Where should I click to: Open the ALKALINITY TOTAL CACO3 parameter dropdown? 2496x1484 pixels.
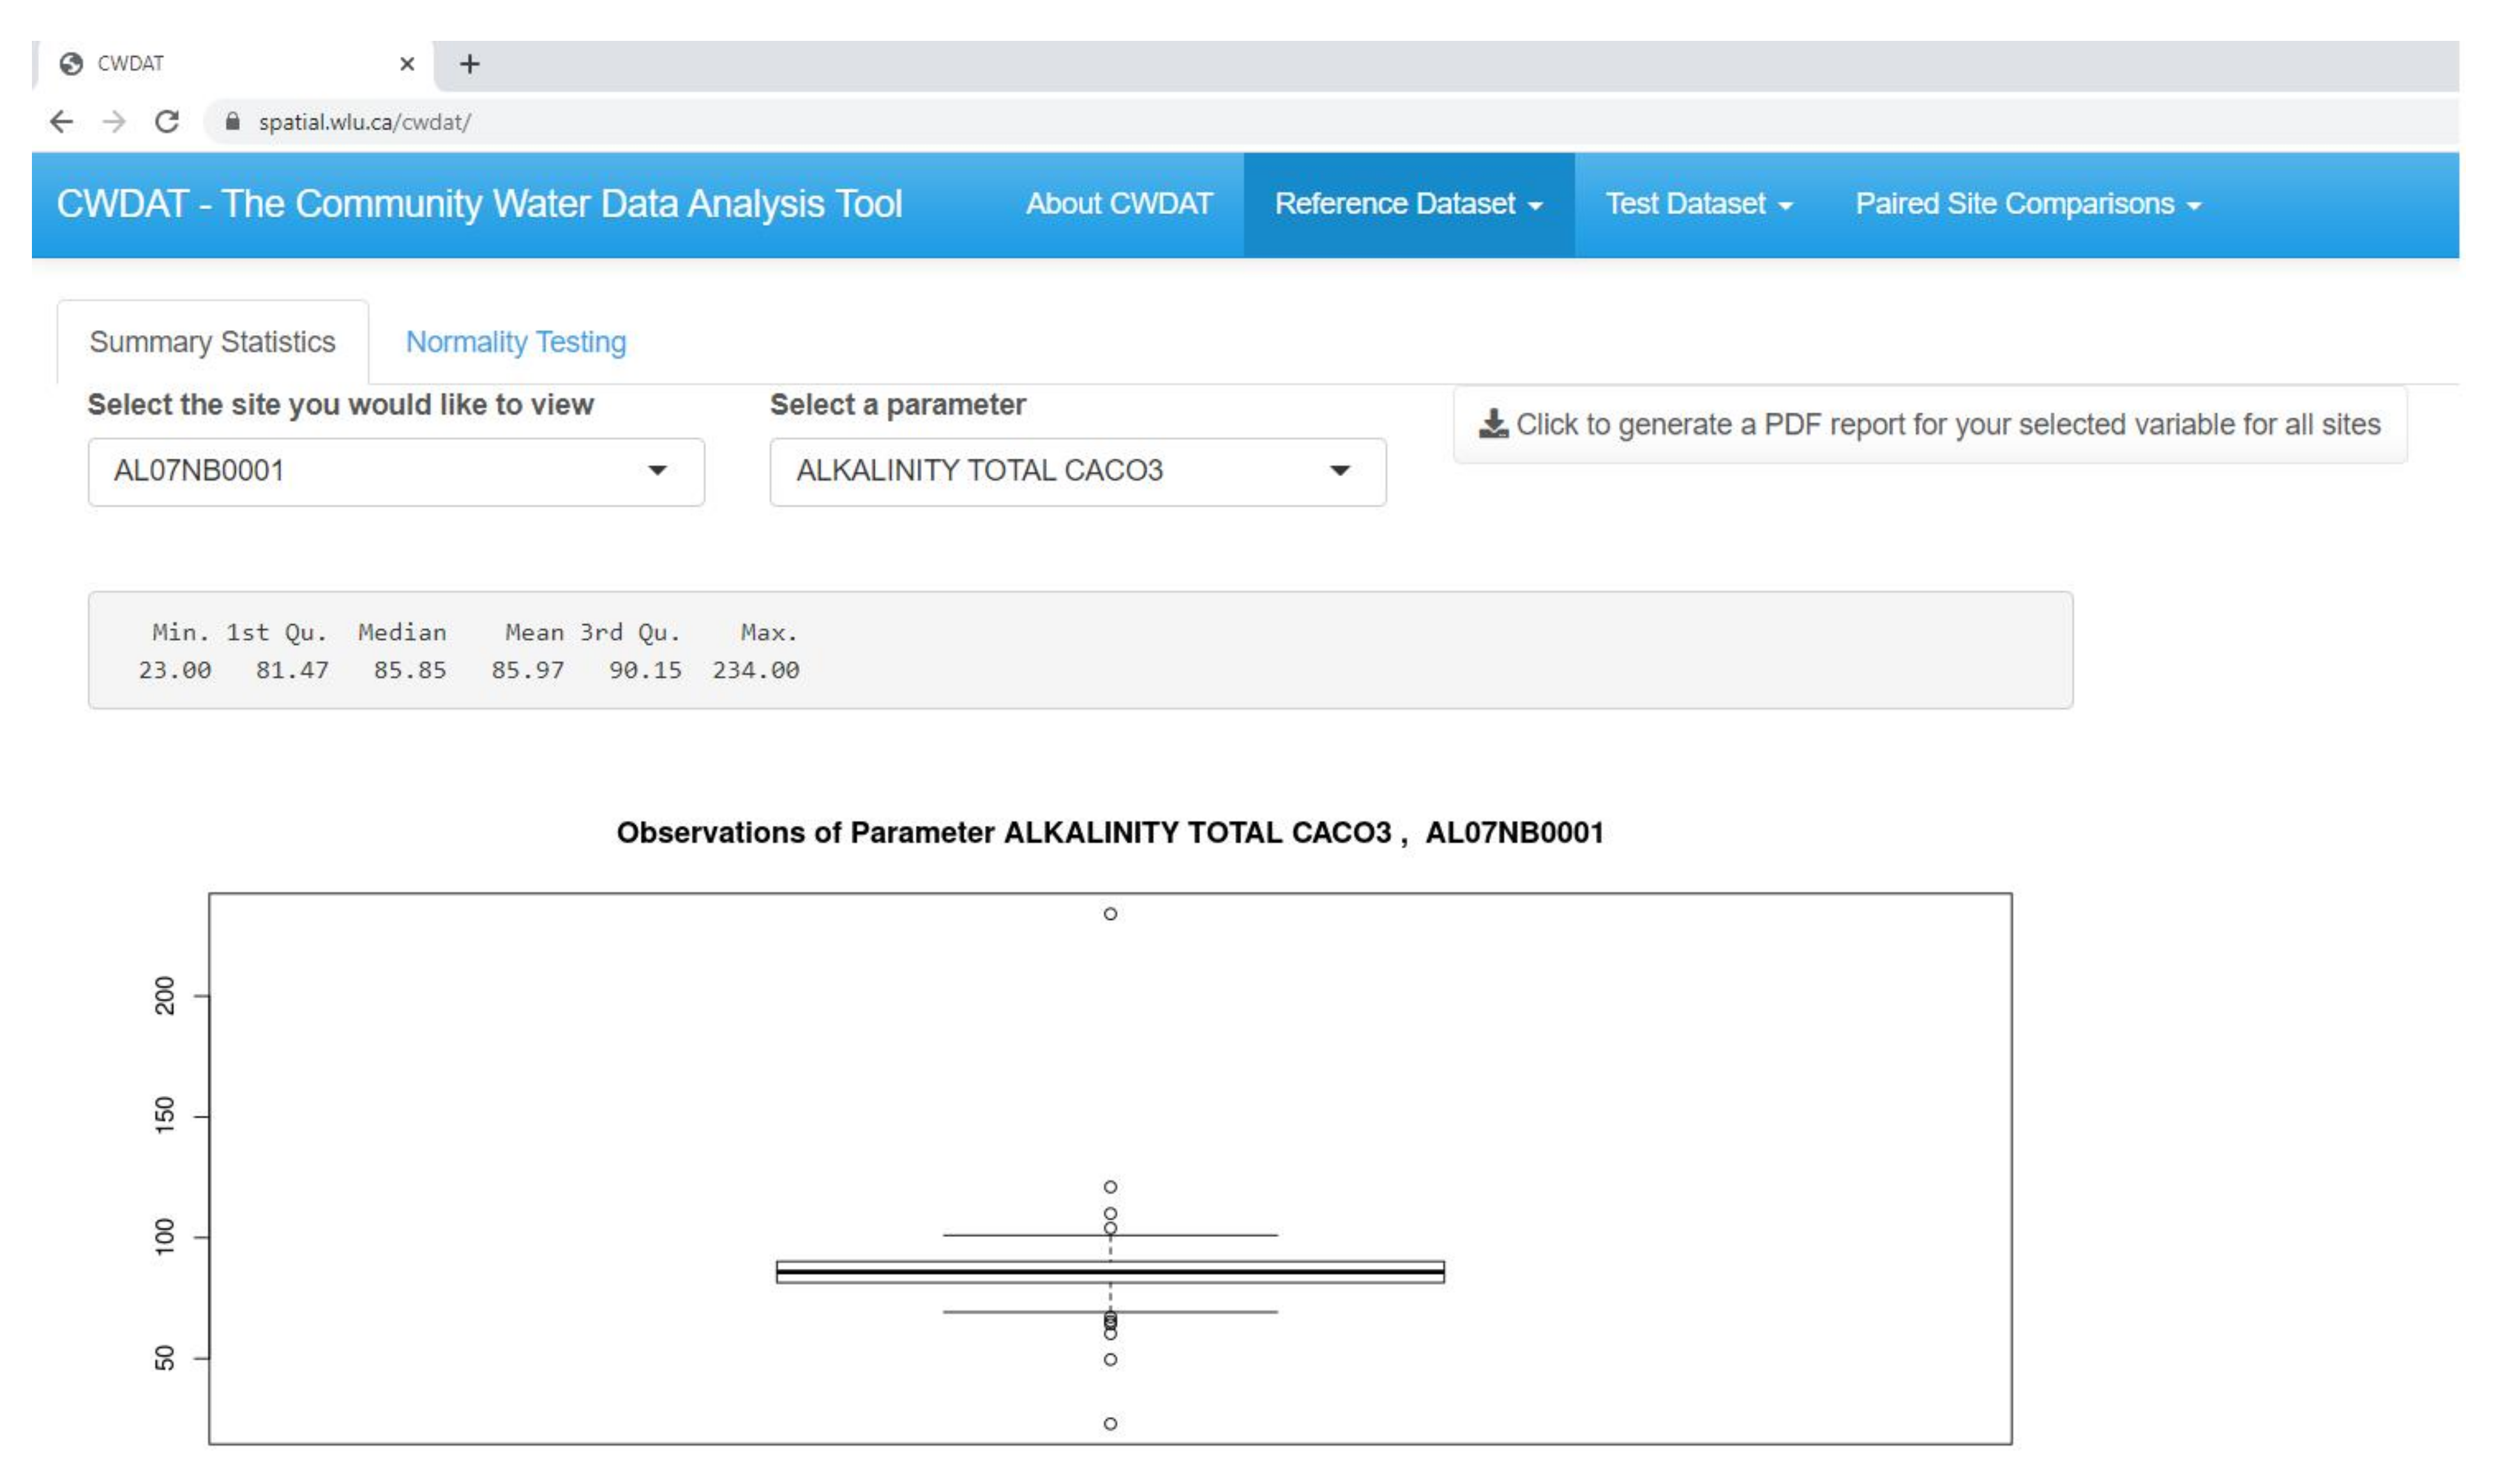(x=1077, y=471)
